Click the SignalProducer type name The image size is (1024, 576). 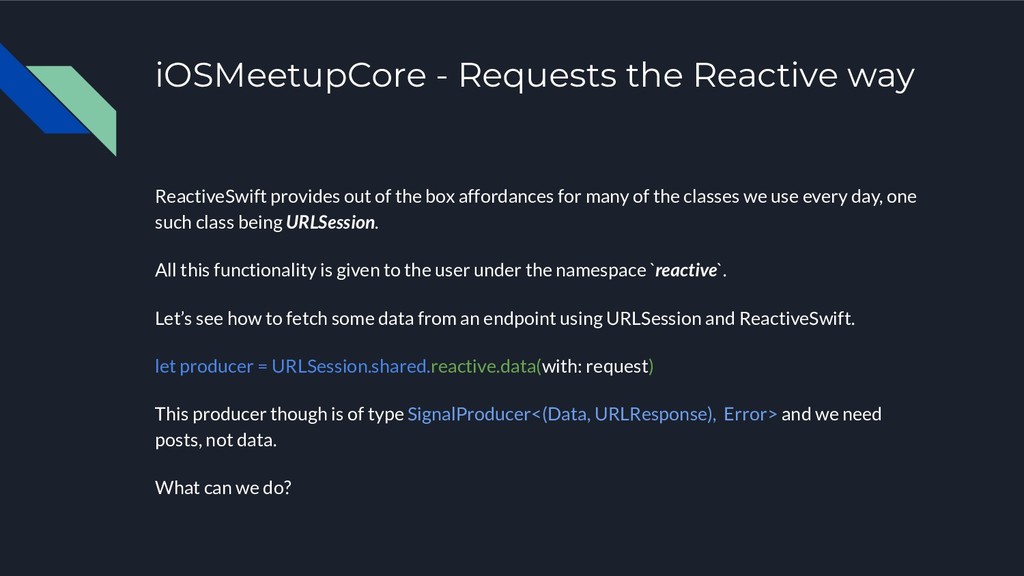(470, 414)
